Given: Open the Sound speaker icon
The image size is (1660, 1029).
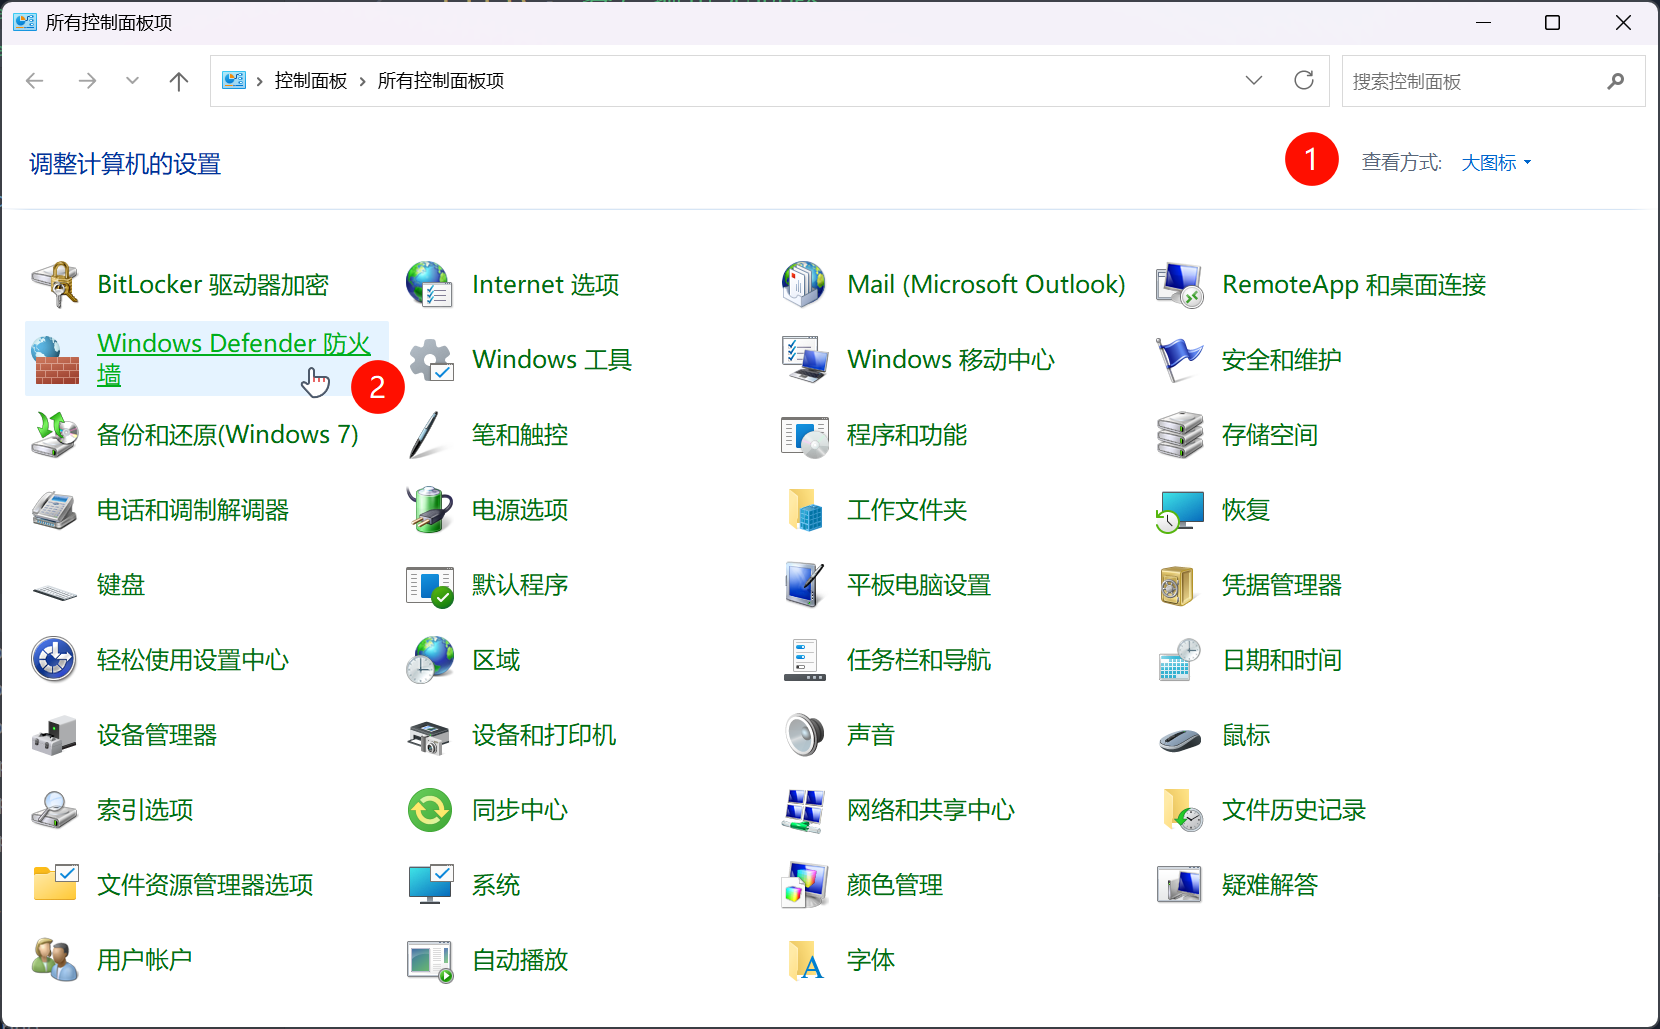Looking at the screenshot, I should coord(805,735).
